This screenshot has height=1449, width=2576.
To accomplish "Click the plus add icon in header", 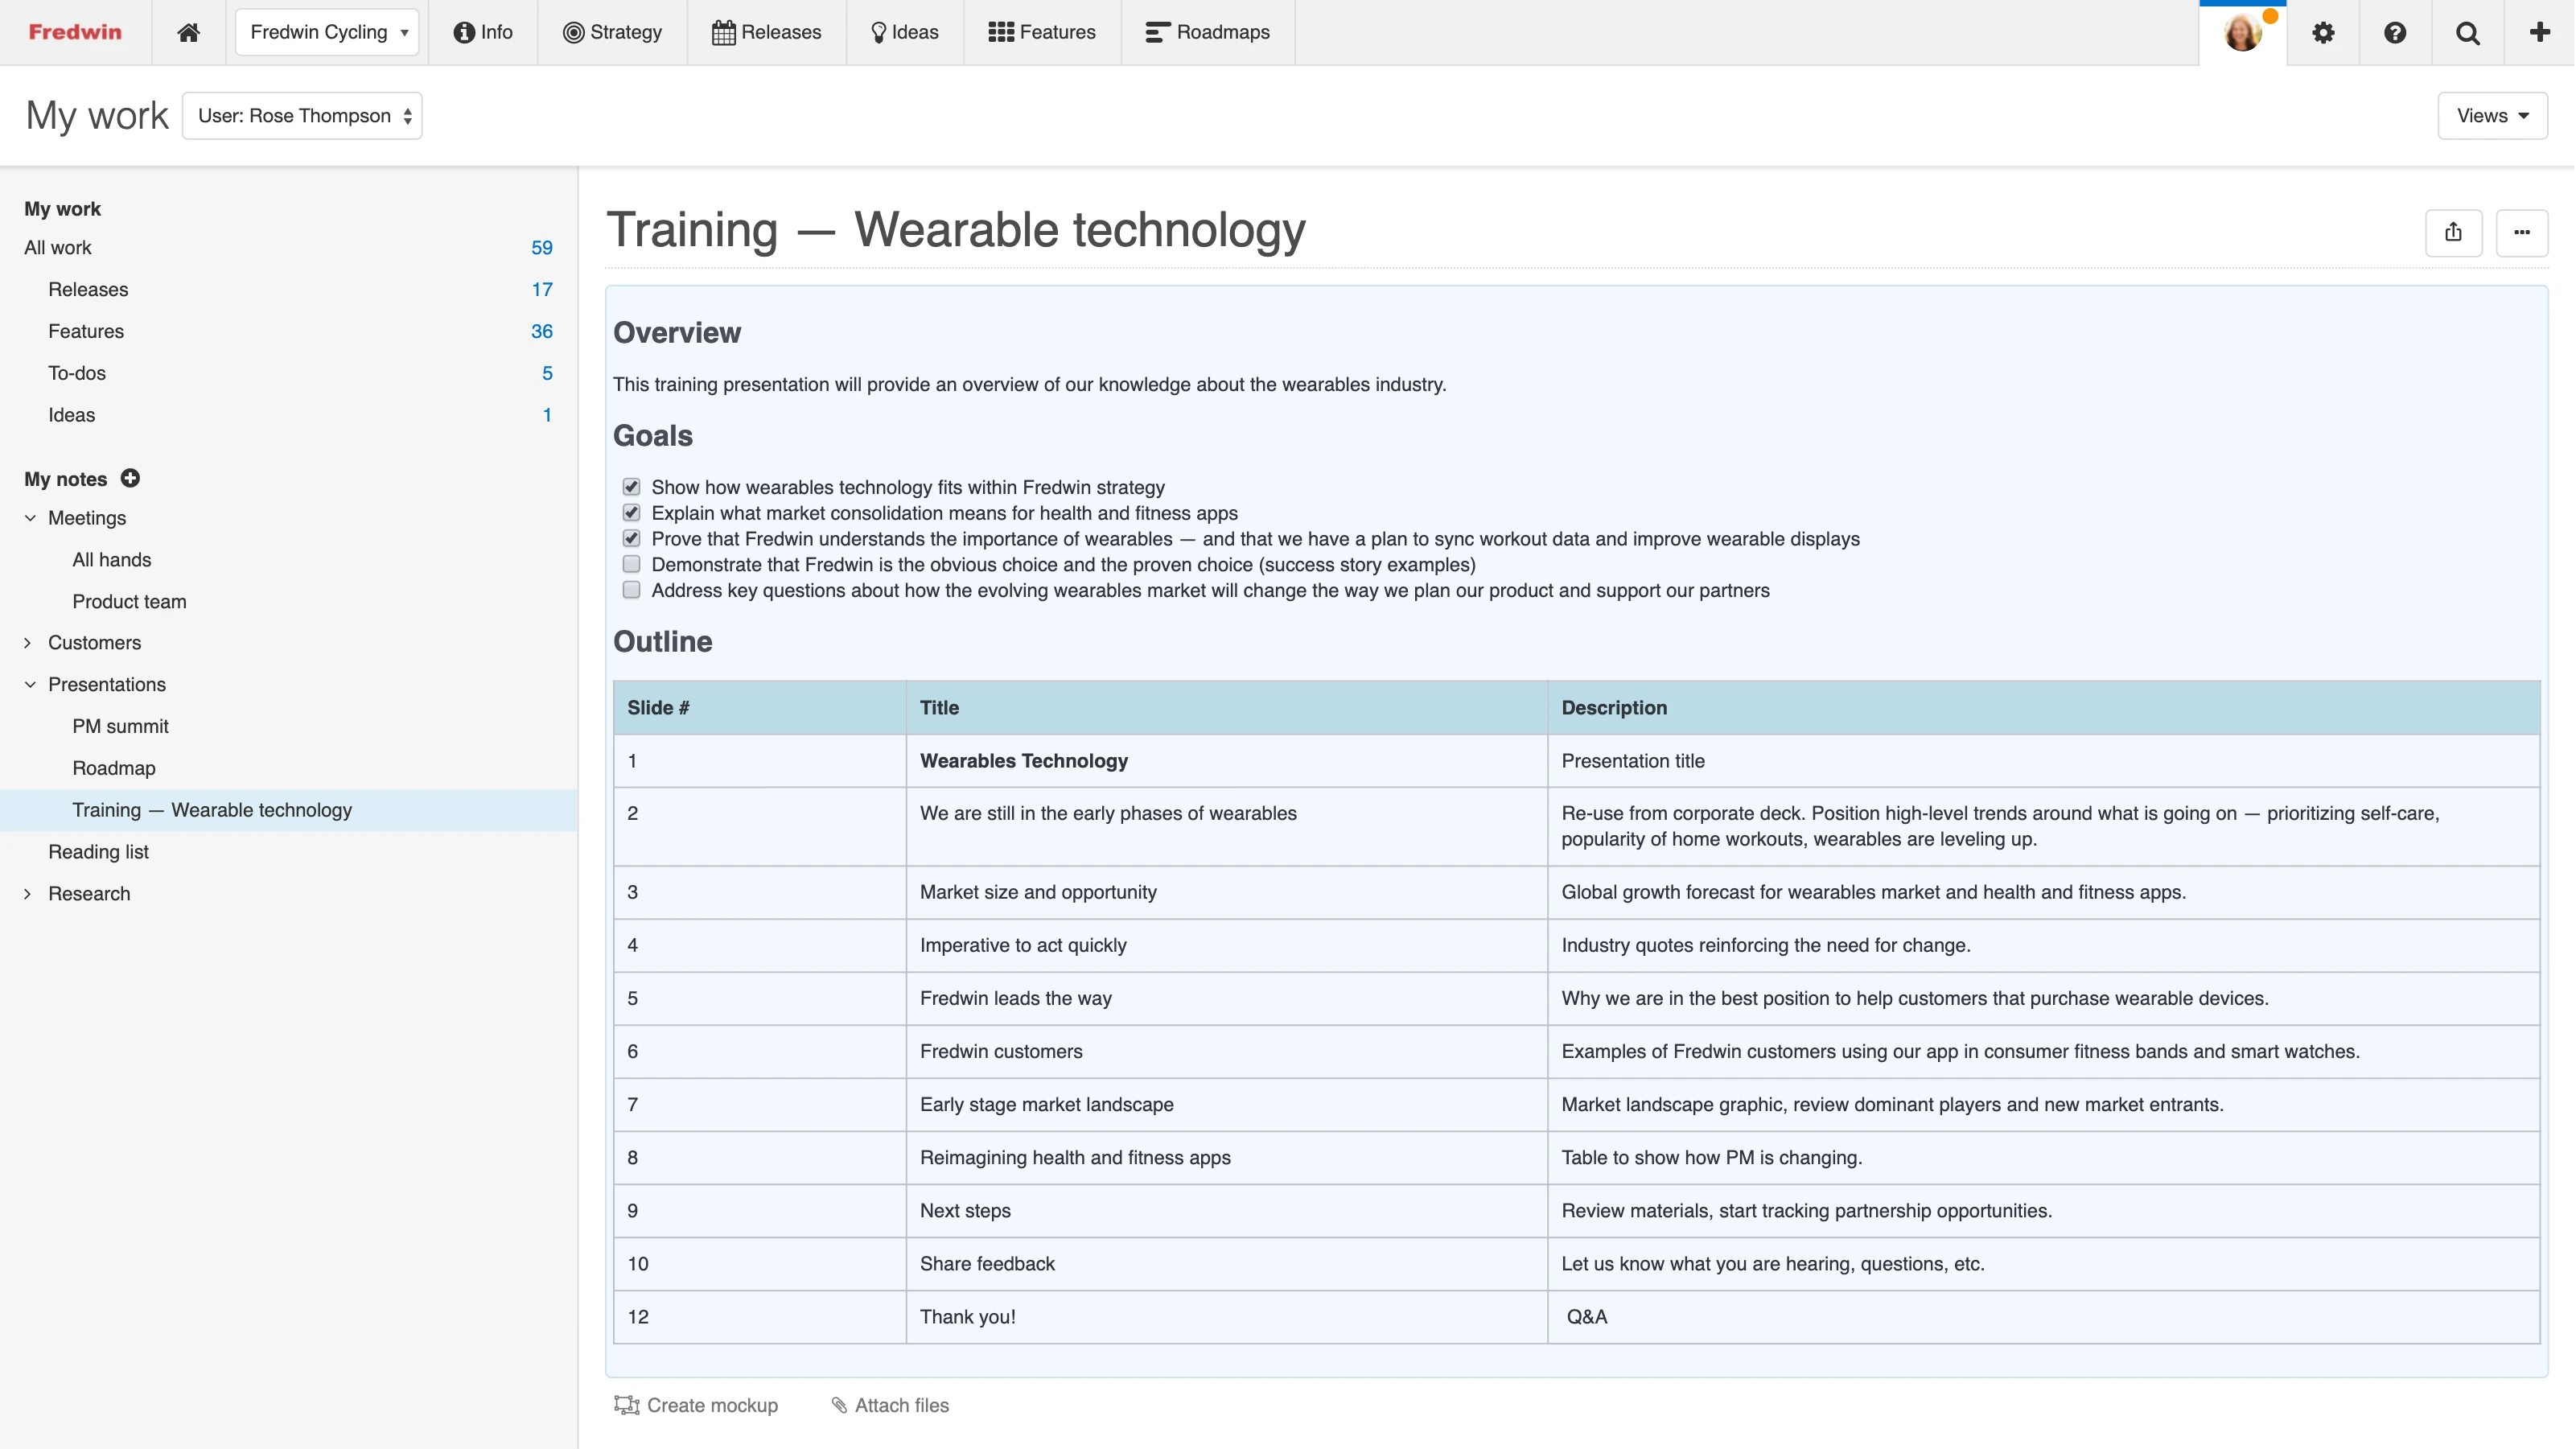I will (2540, 32).
